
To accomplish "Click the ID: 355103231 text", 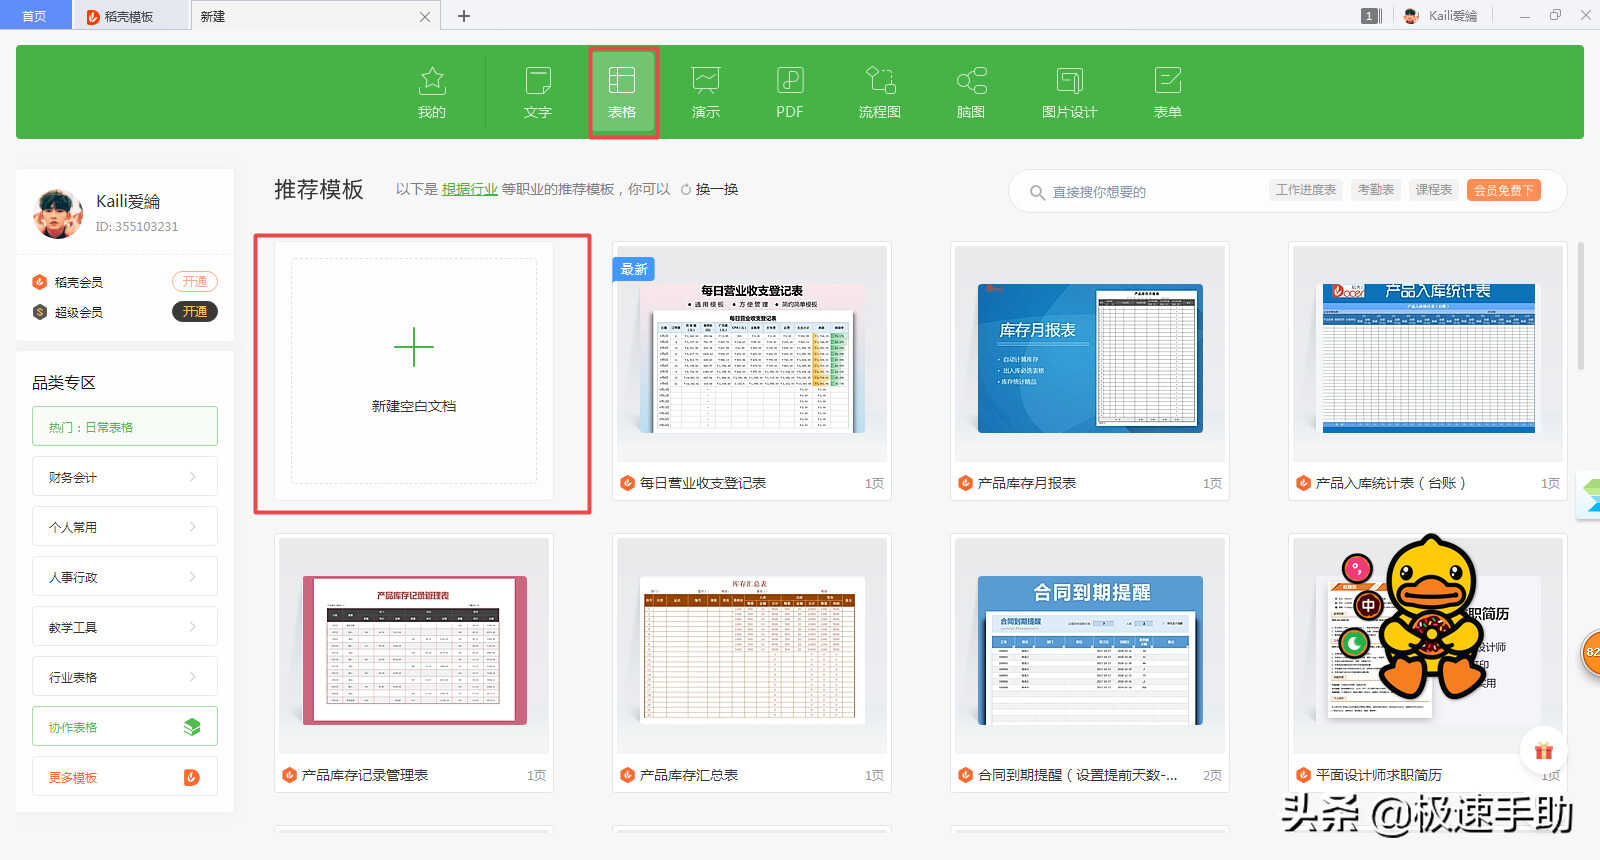I will pyautogui.click(x=137, y=227).
